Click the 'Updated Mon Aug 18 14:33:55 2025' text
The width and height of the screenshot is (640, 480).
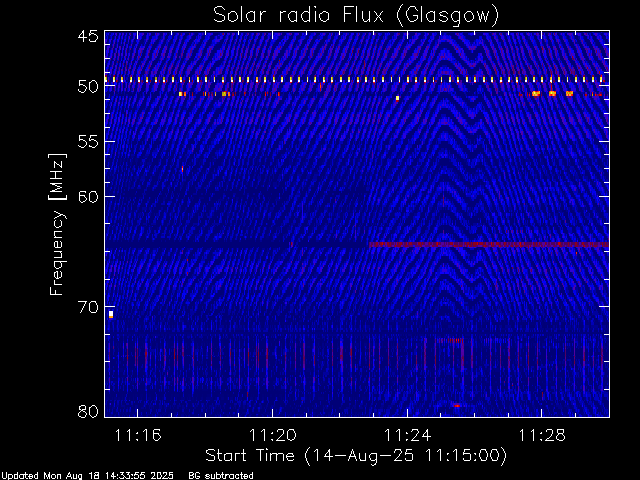(x=87, y=476)
